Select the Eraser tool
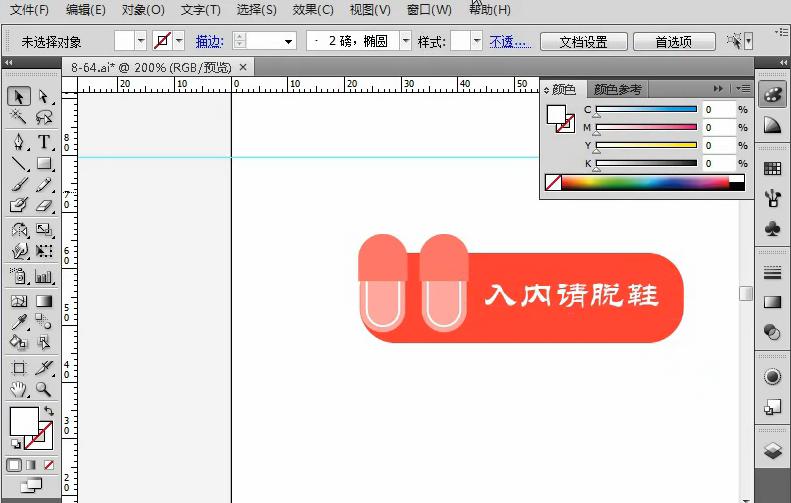Screen dimensions: 791x503 click(44, 205)
